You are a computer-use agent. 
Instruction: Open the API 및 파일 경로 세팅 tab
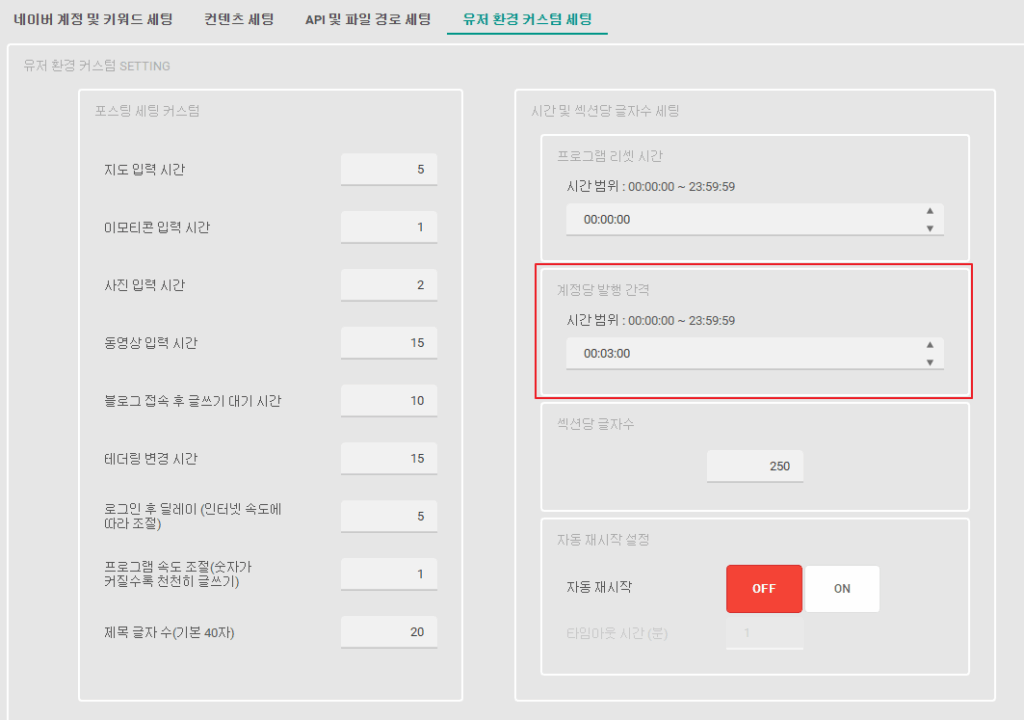[x=368, y=19]
